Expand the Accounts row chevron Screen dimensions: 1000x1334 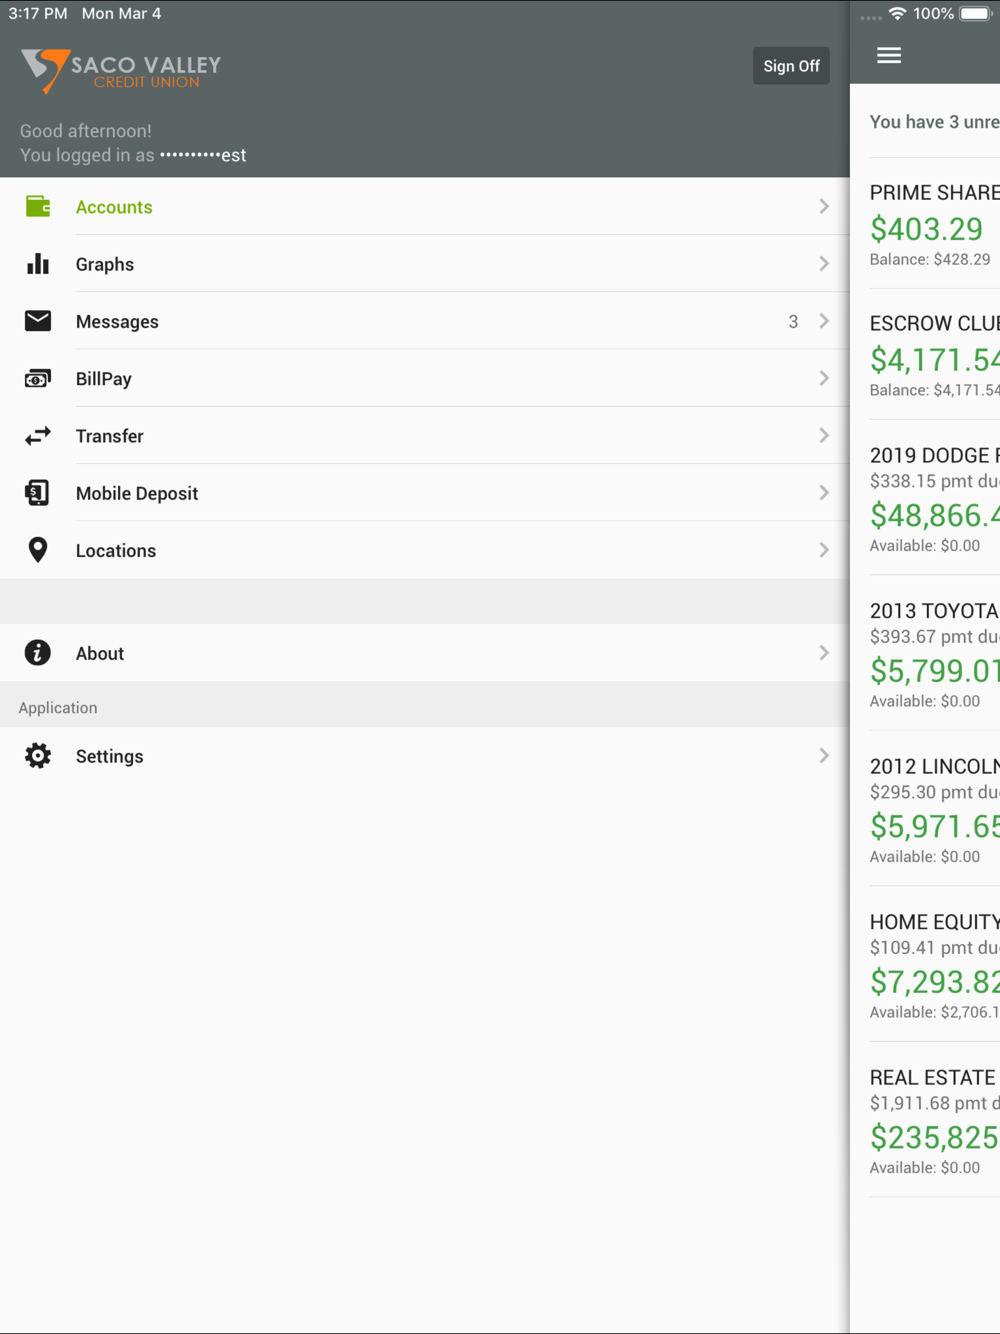[824, 207]
